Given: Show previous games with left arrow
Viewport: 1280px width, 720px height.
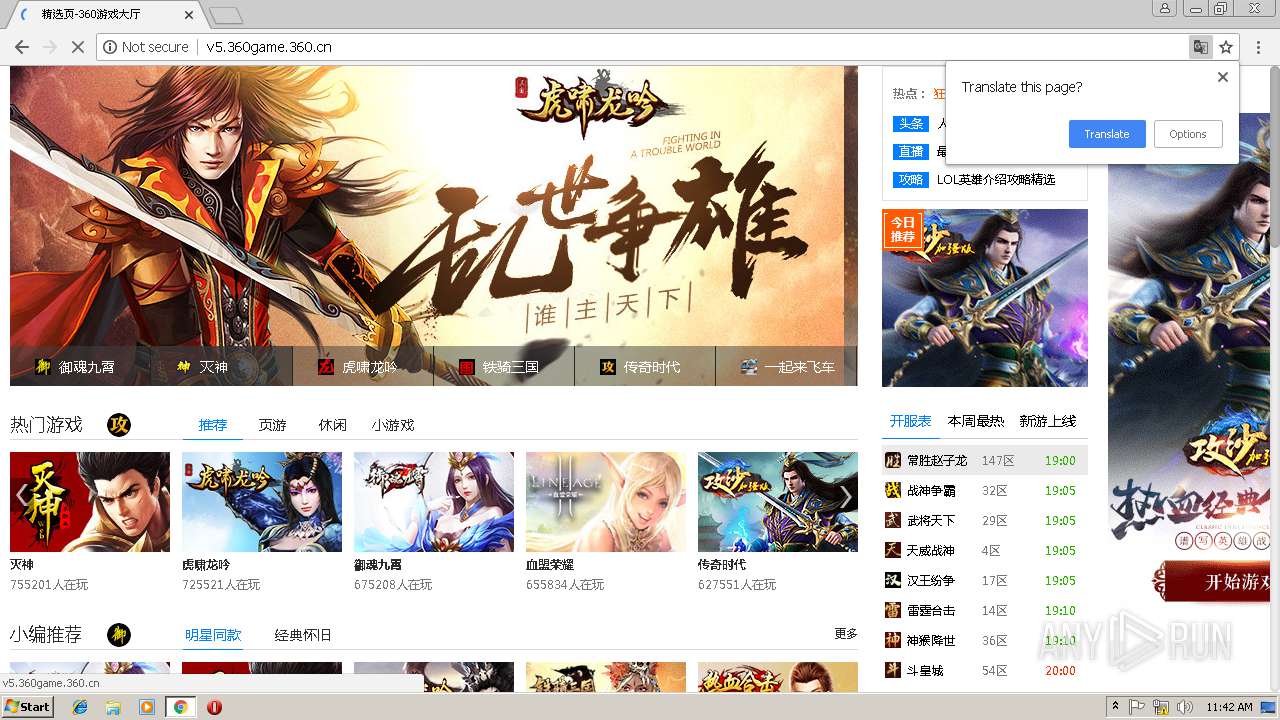Looking at the screenshot, I should pos(21,496).
